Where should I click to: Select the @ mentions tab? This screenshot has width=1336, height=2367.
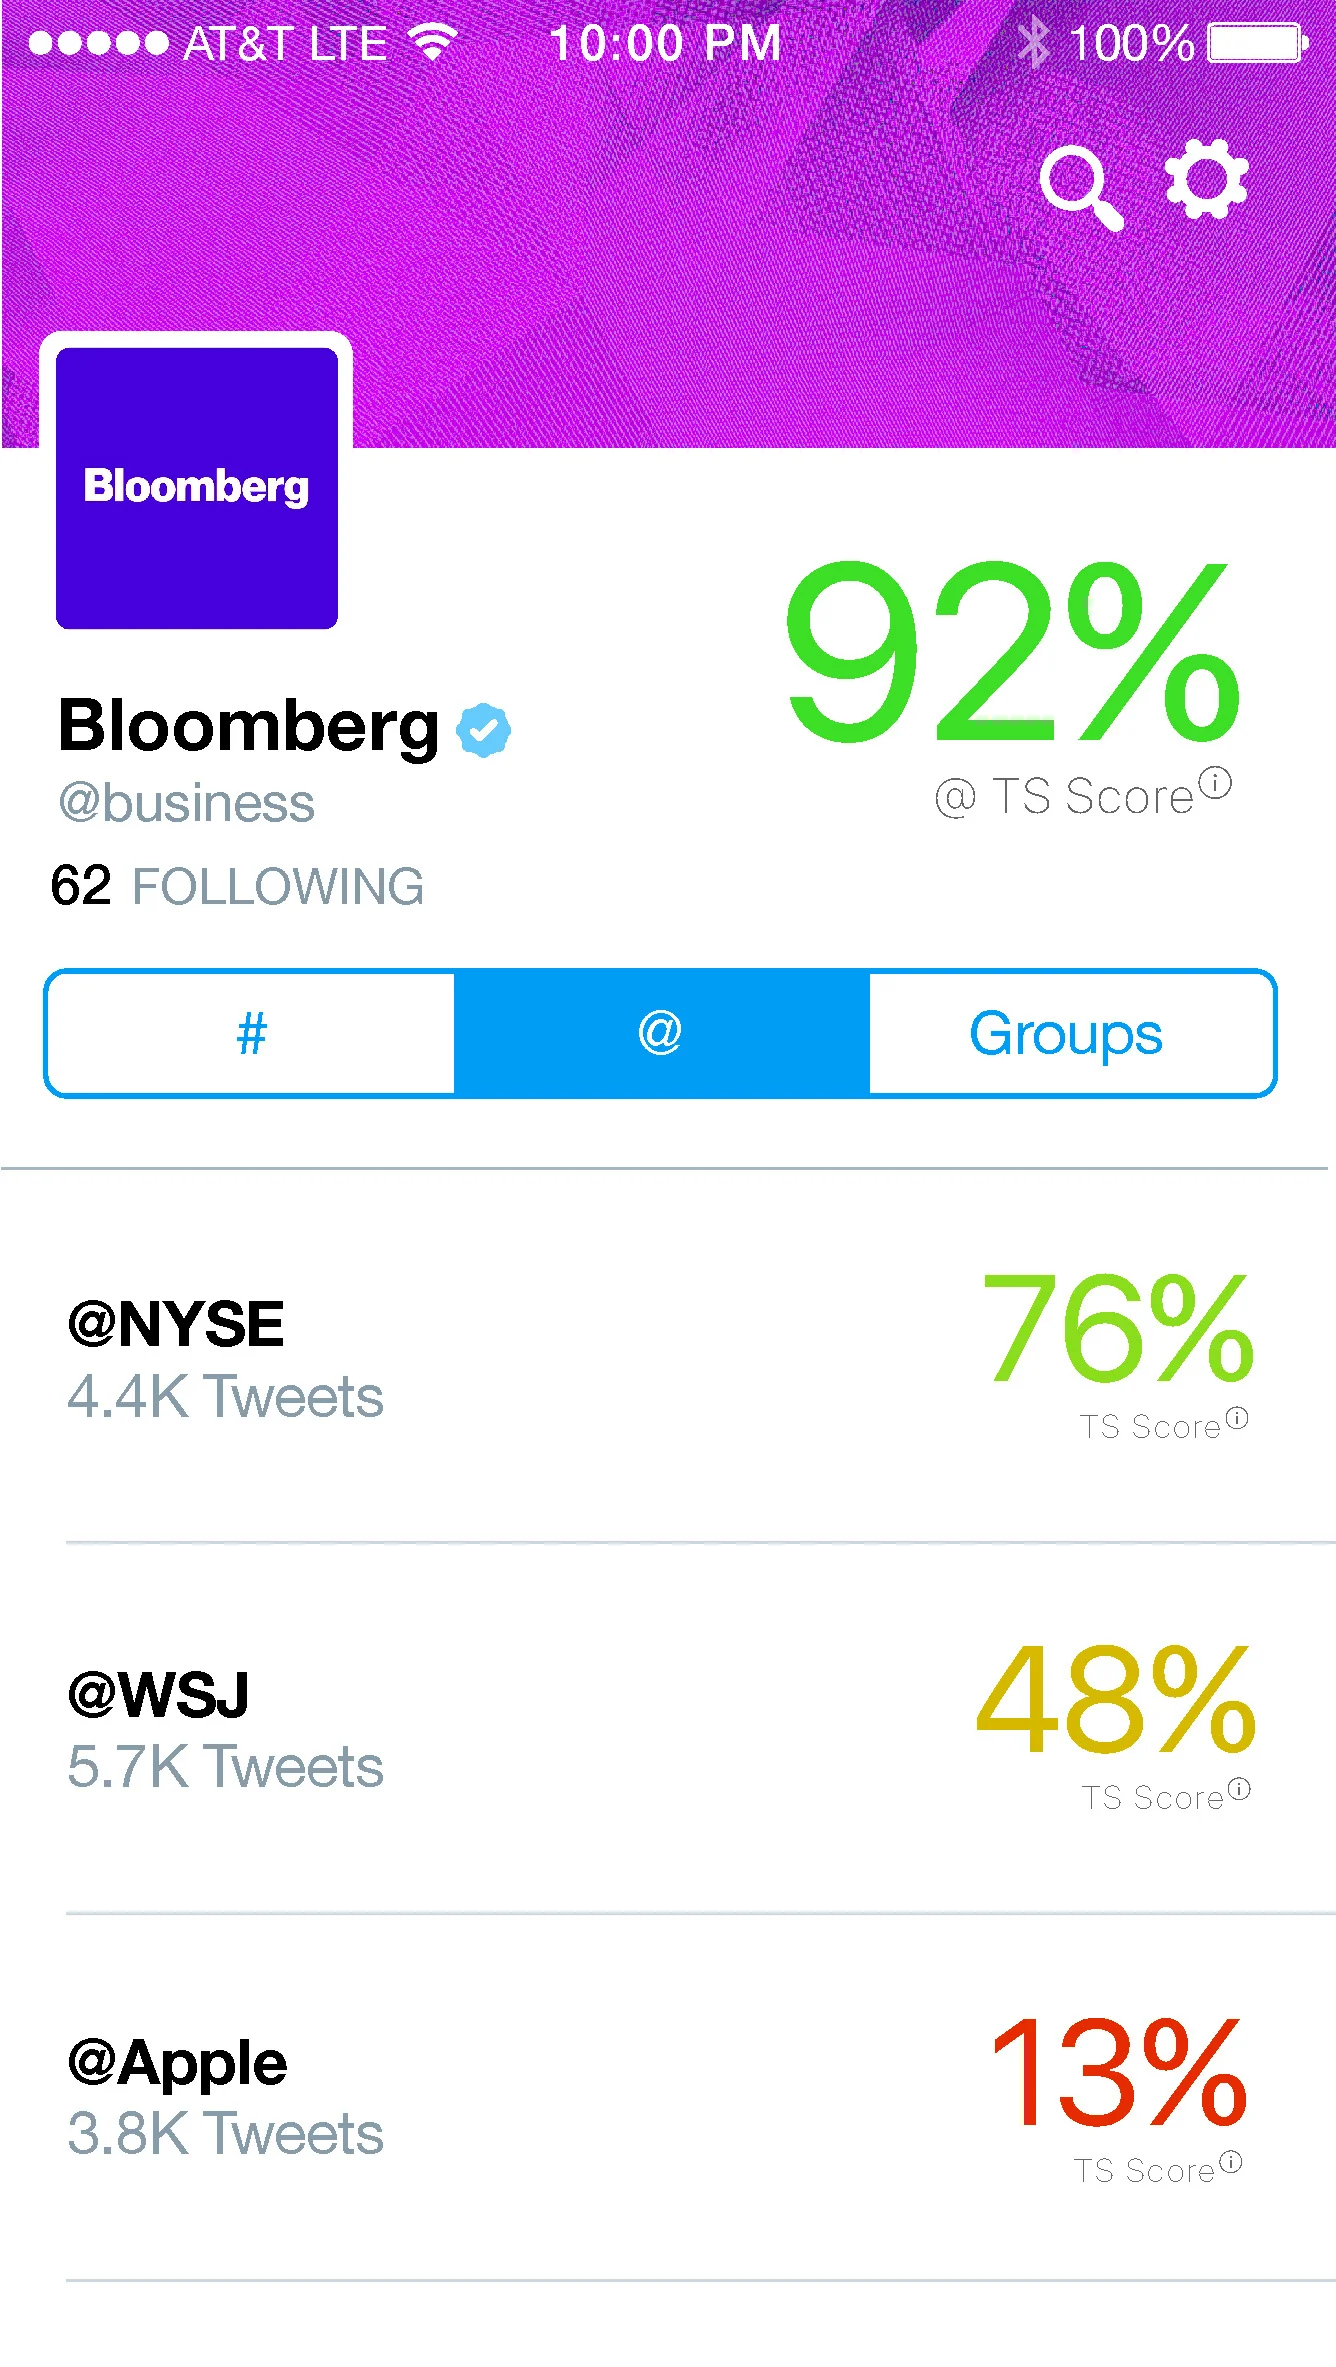661,1033
